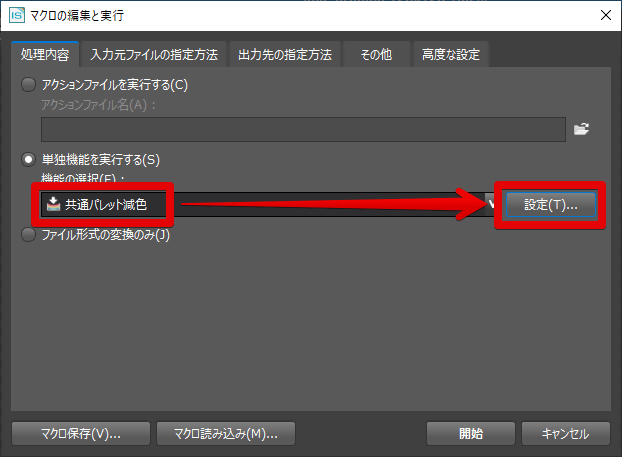This screenshot has width=622, height=457.
Task: Click the folder browse icon for action file
Action: coord(581,129)
